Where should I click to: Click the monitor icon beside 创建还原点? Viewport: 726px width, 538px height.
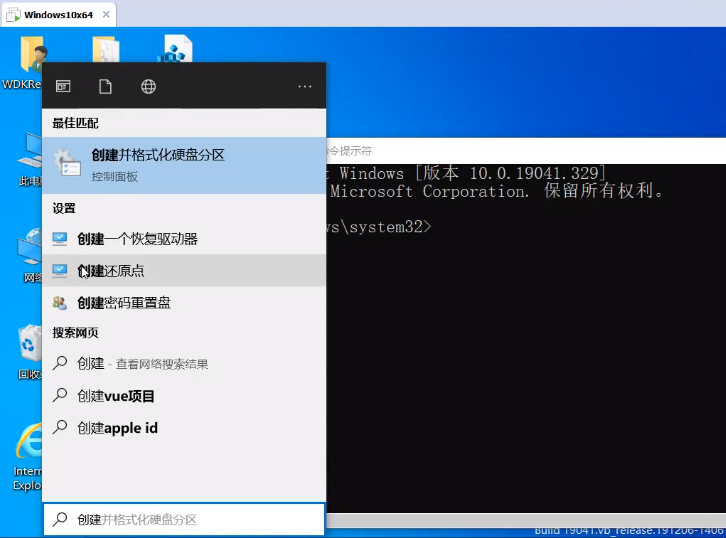point(60,270)
